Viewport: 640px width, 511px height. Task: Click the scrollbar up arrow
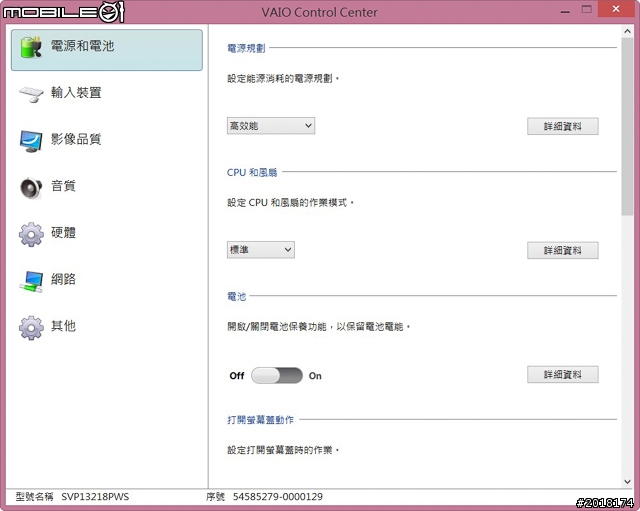pos(627,31)
